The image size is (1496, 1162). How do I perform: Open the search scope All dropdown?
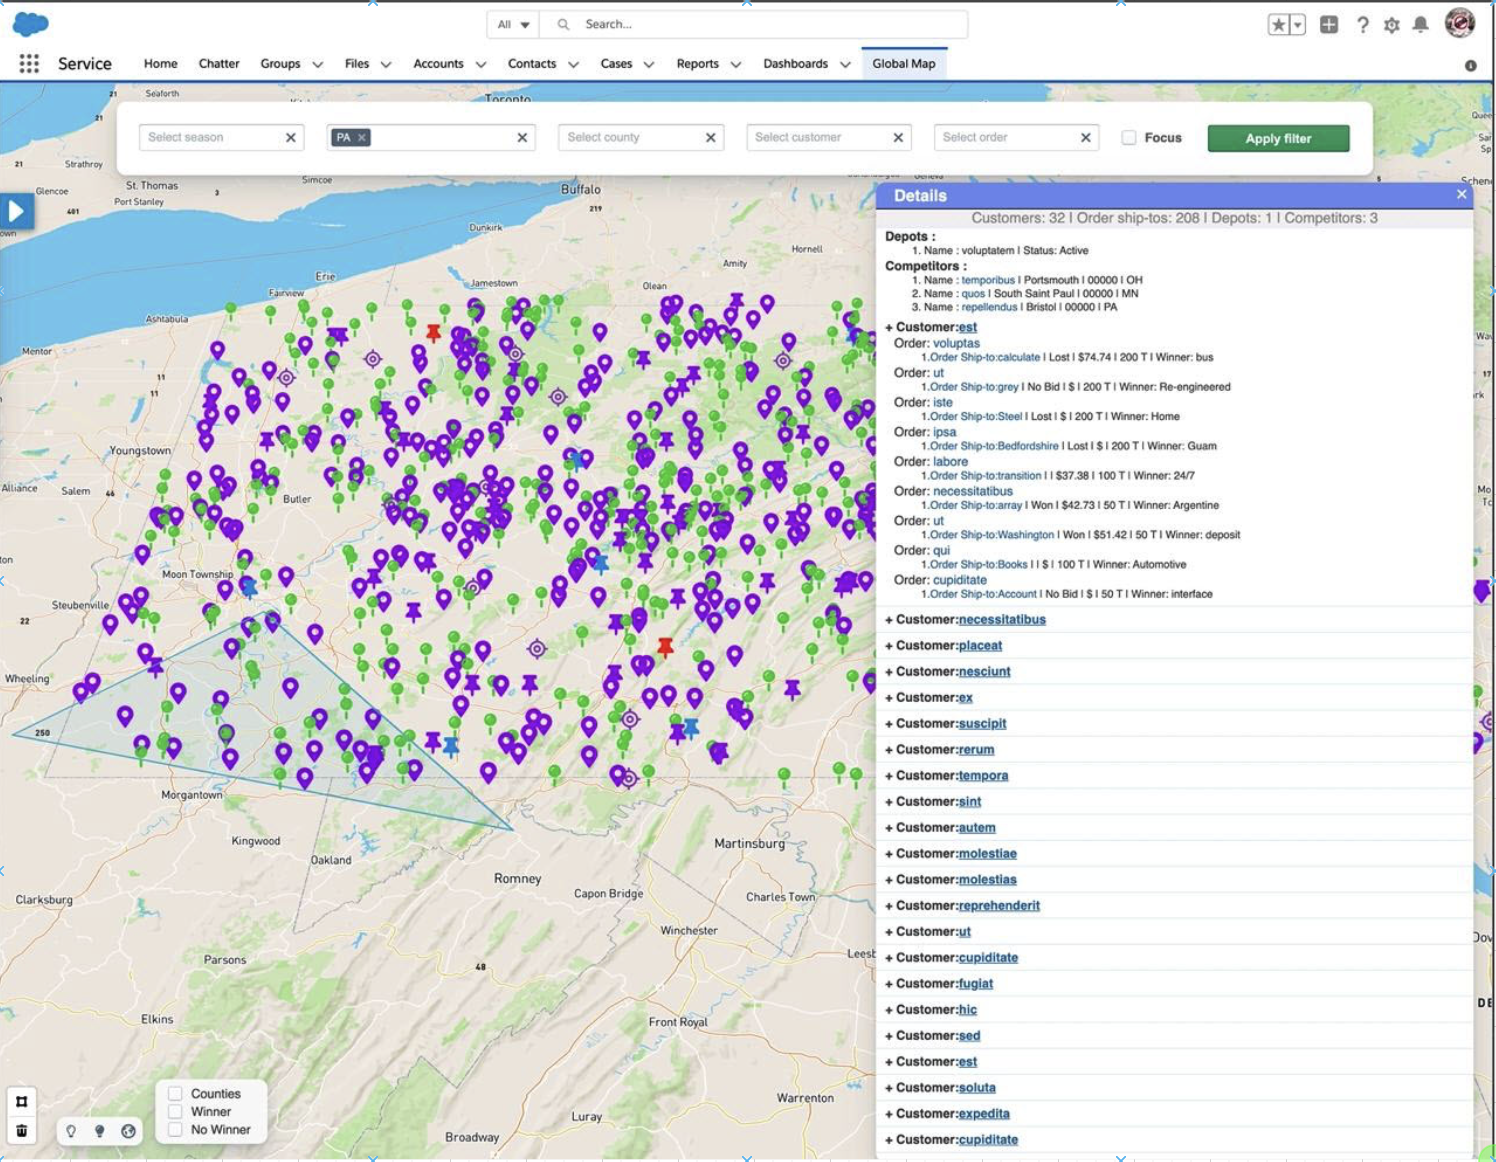tap(513, 25)
